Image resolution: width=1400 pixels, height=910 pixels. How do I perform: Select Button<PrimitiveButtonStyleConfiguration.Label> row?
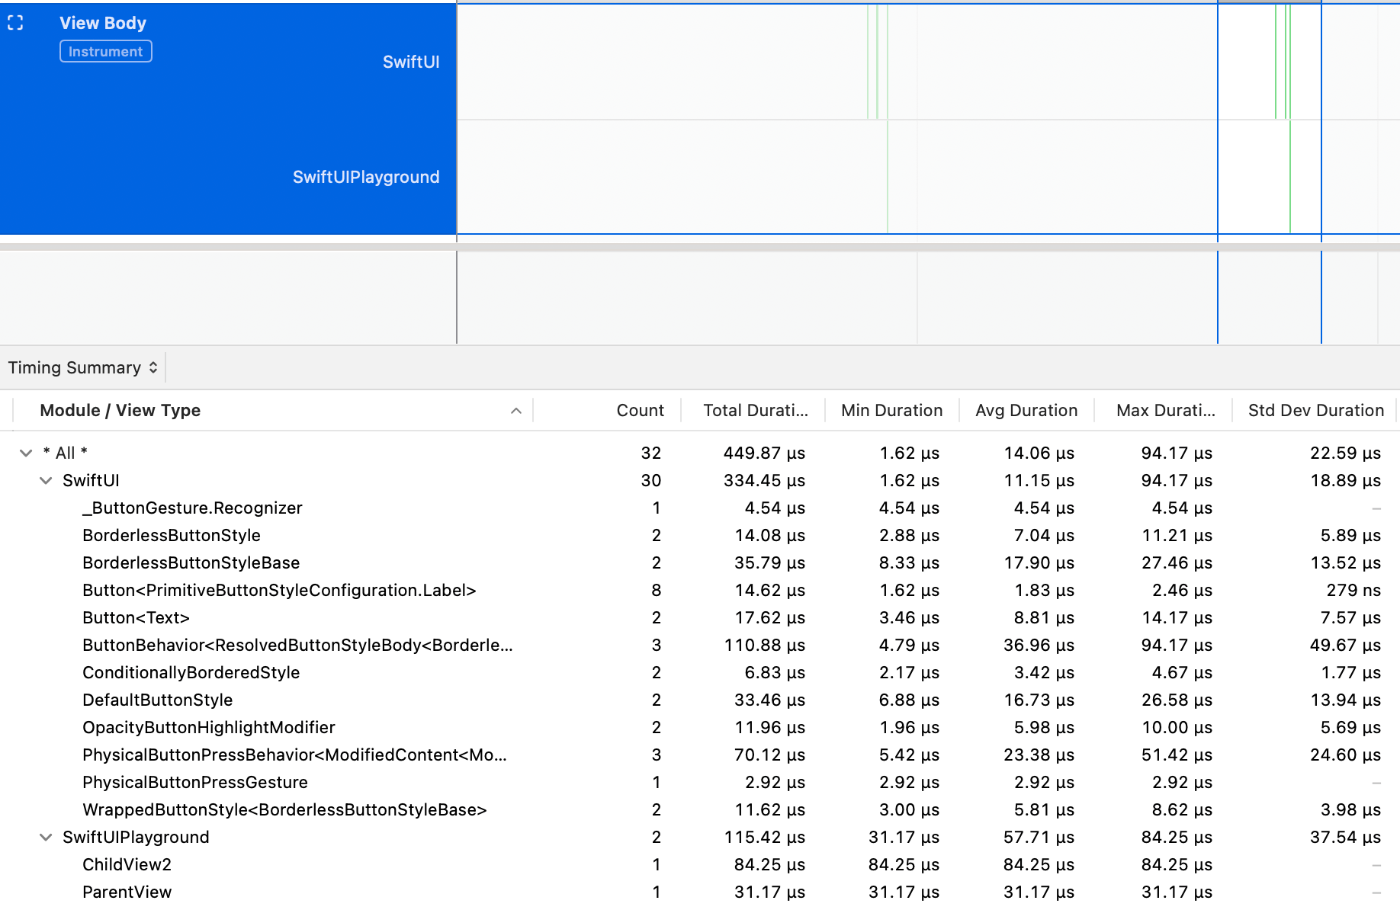tap(700, 591)
